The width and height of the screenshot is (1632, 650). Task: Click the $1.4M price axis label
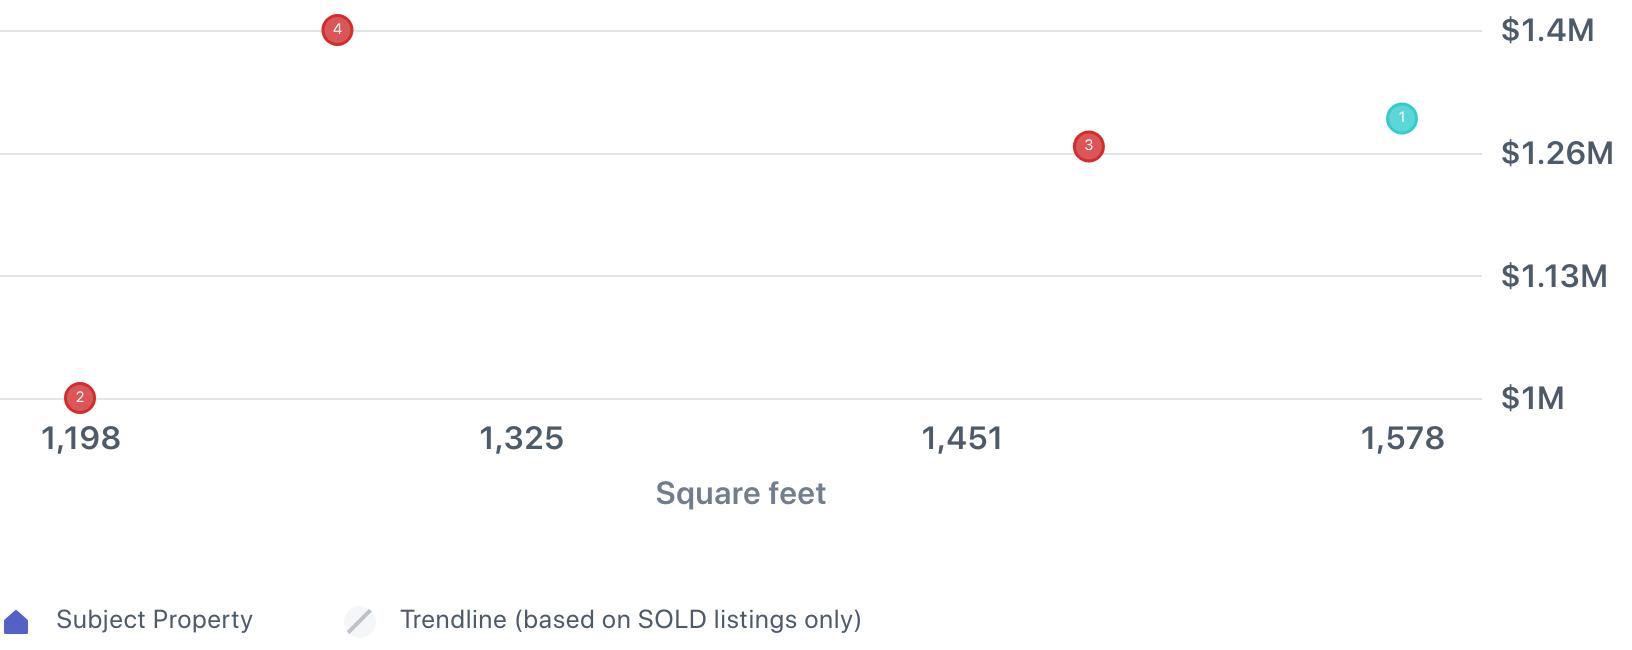[x=1547, y=30]
